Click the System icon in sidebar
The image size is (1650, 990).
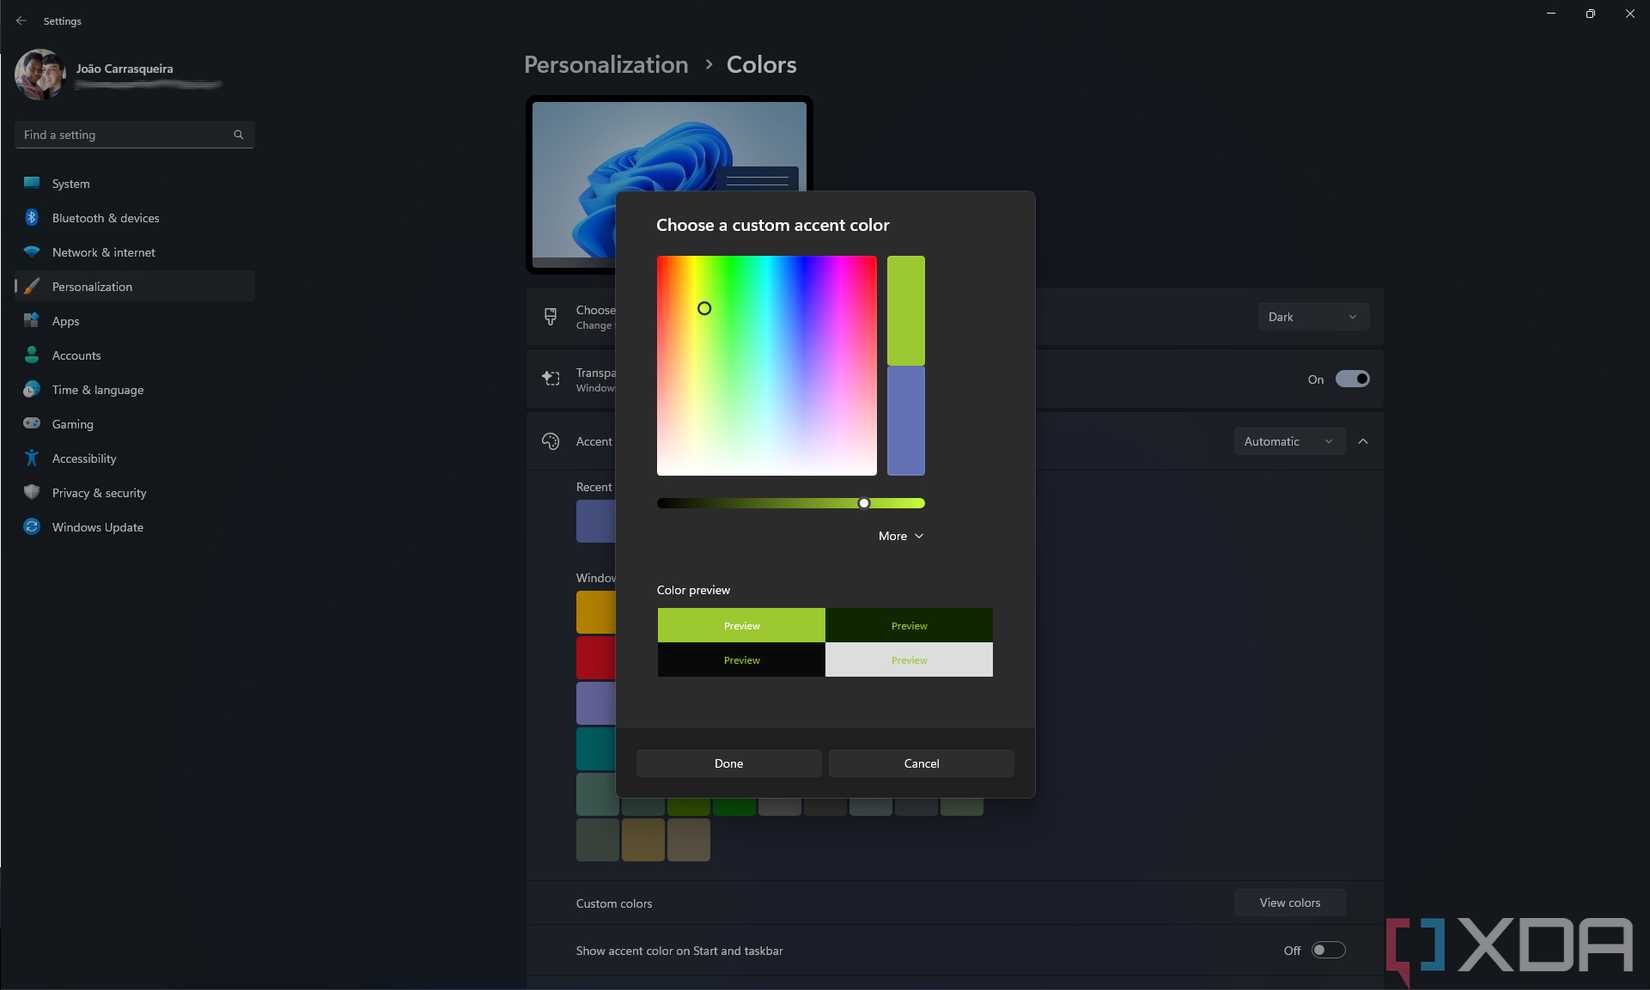pyautogui.click(x=32, y=183)
